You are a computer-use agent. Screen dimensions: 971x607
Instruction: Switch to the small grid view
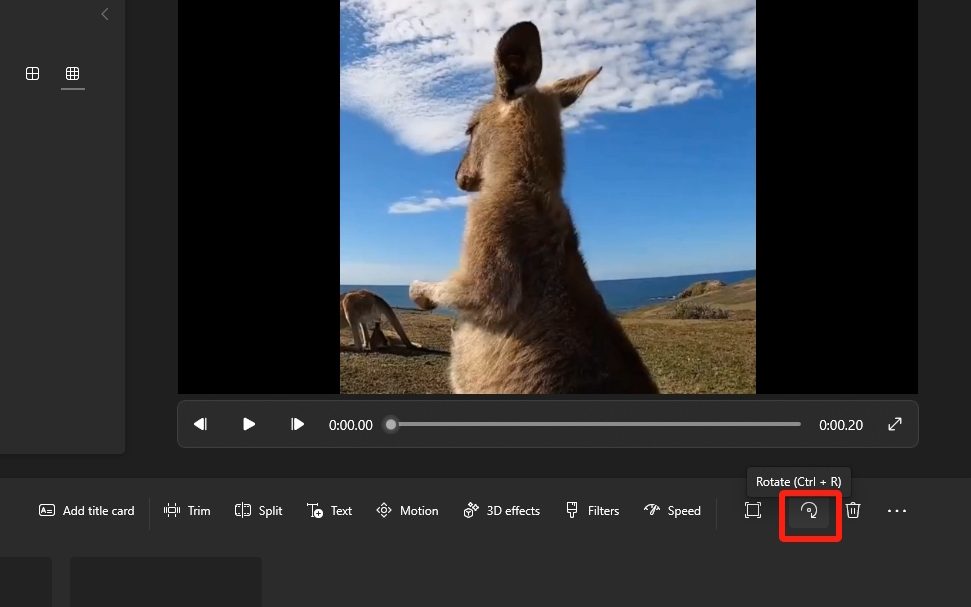tap(33, 73)
